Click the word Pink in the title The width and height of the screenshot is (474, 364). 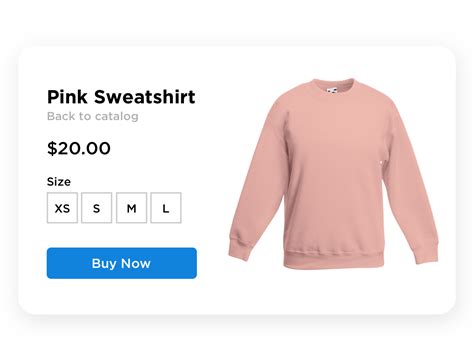coord(68,97)
